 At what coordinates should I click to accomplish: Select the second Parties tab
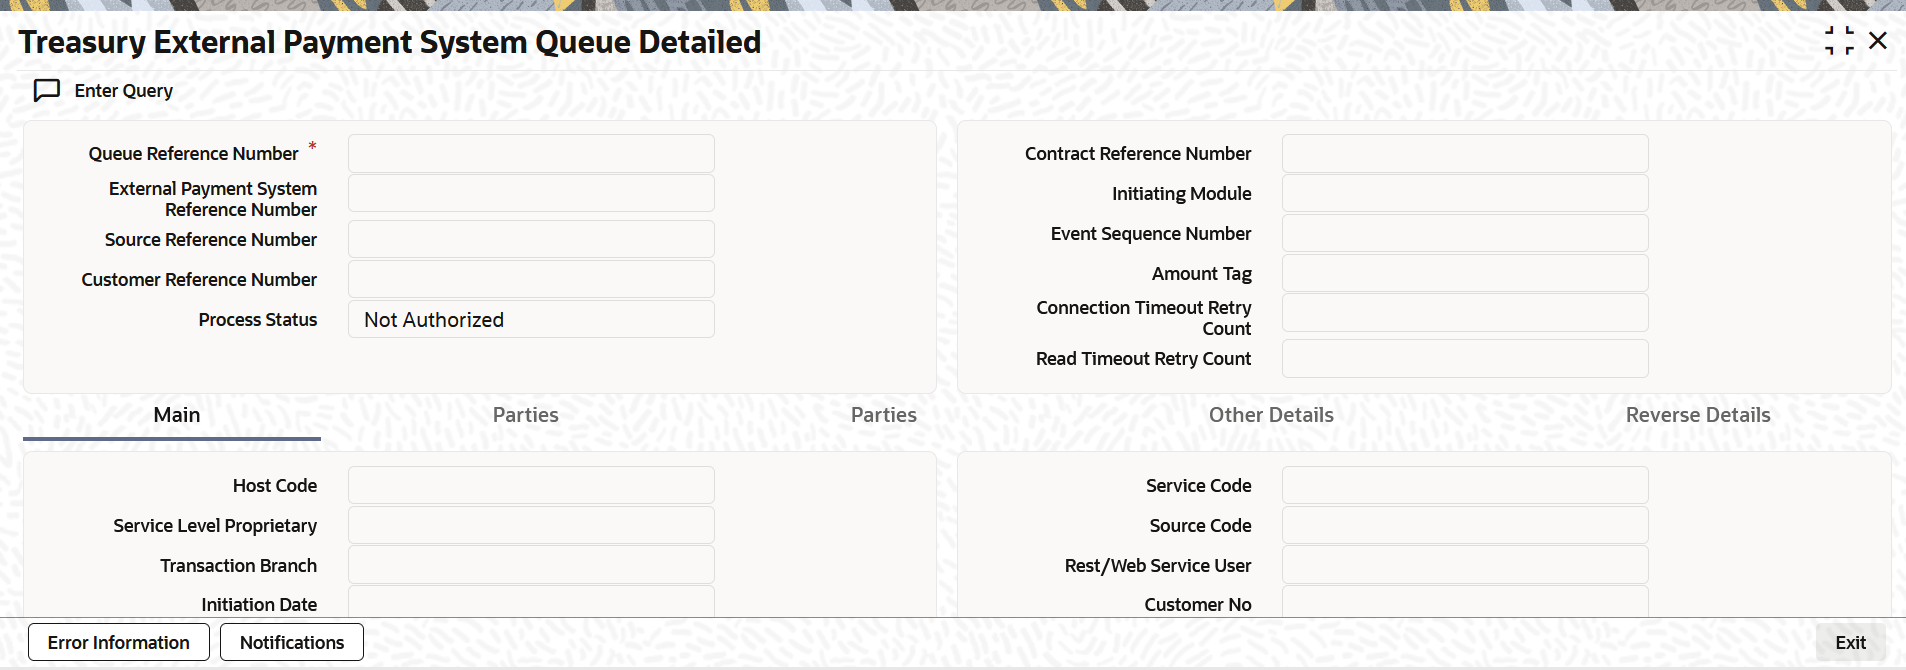[884, 415]
